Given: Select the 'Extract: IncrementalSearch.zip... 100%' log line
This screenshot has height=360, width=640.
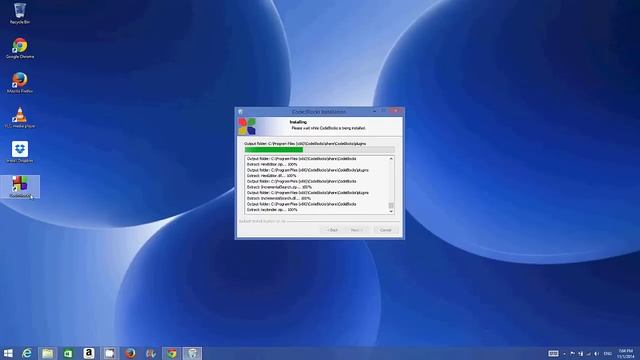Looking at the screenshot, I should pyautogui.click(x=279, y=187).
